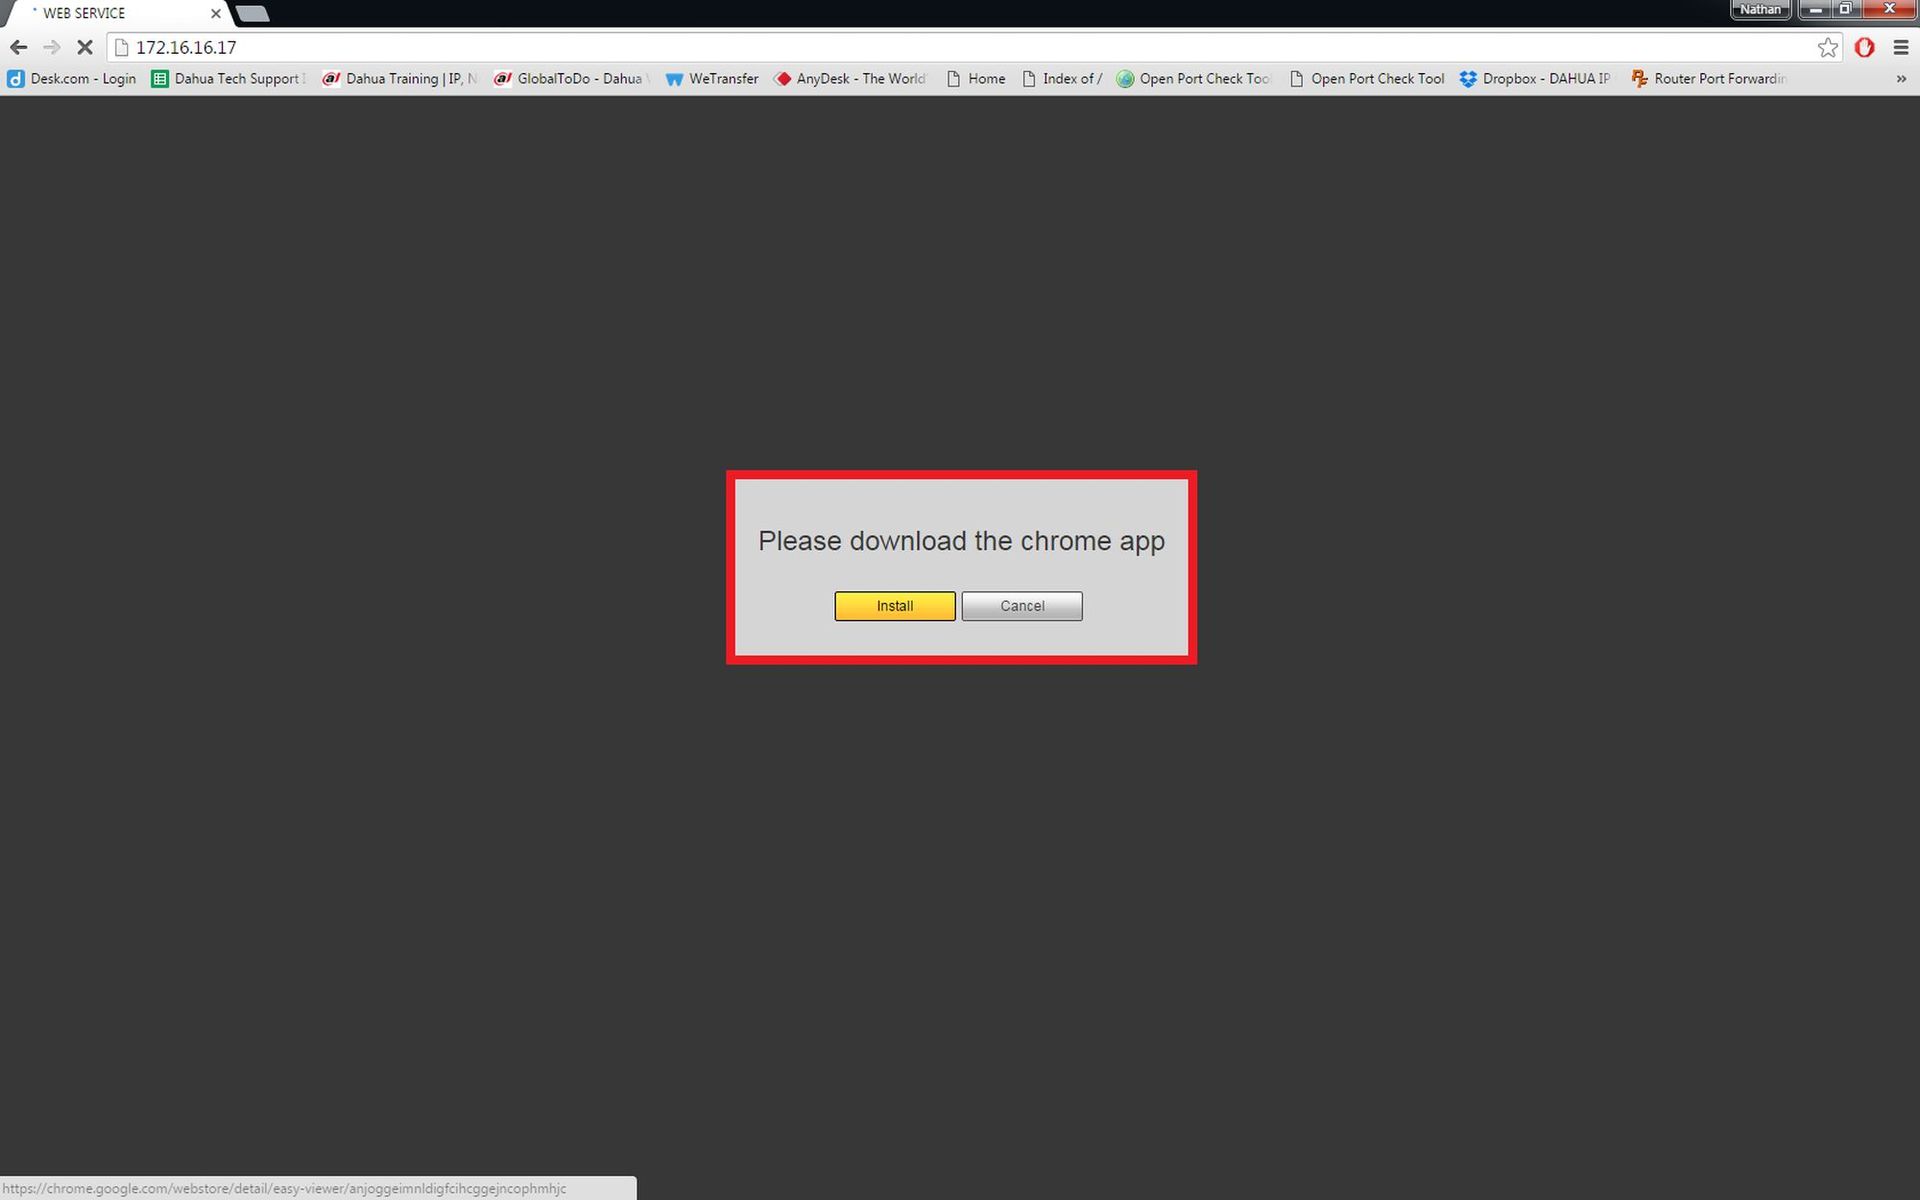Open Router Port Forwarding bookmark
Image resolution: width=1920 pixels, height=1200 pixels.
1708,79
